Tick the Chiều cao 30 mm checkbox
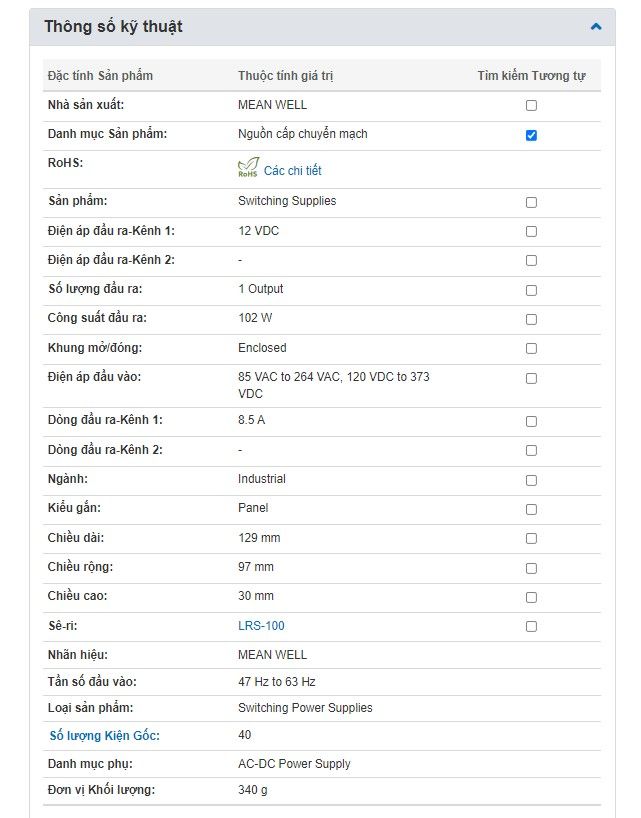The width and height of the screenshot is (641, 818). click(x=531, y=597)
